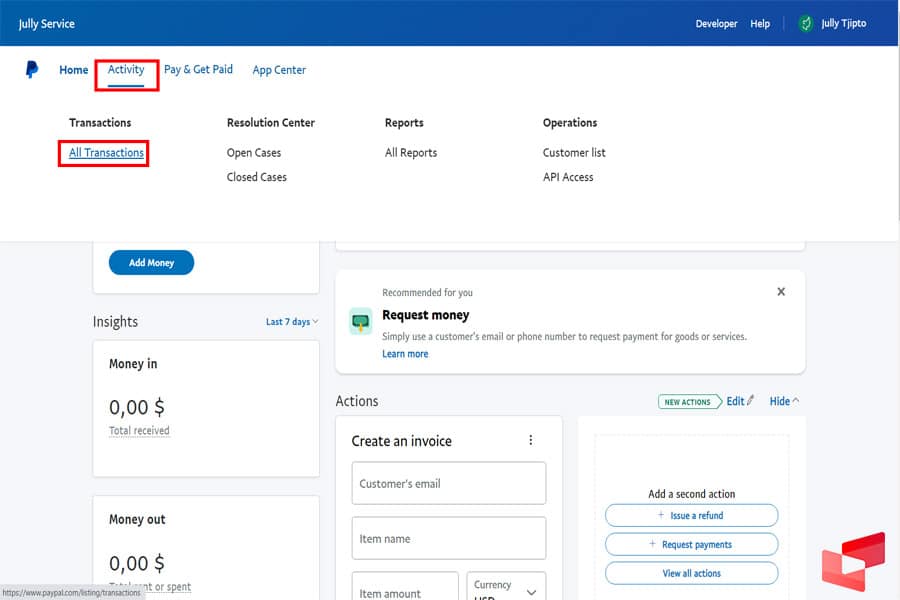Click the user profile avatar icon
The height and width of the screenshot is (600, 900).
806,24
